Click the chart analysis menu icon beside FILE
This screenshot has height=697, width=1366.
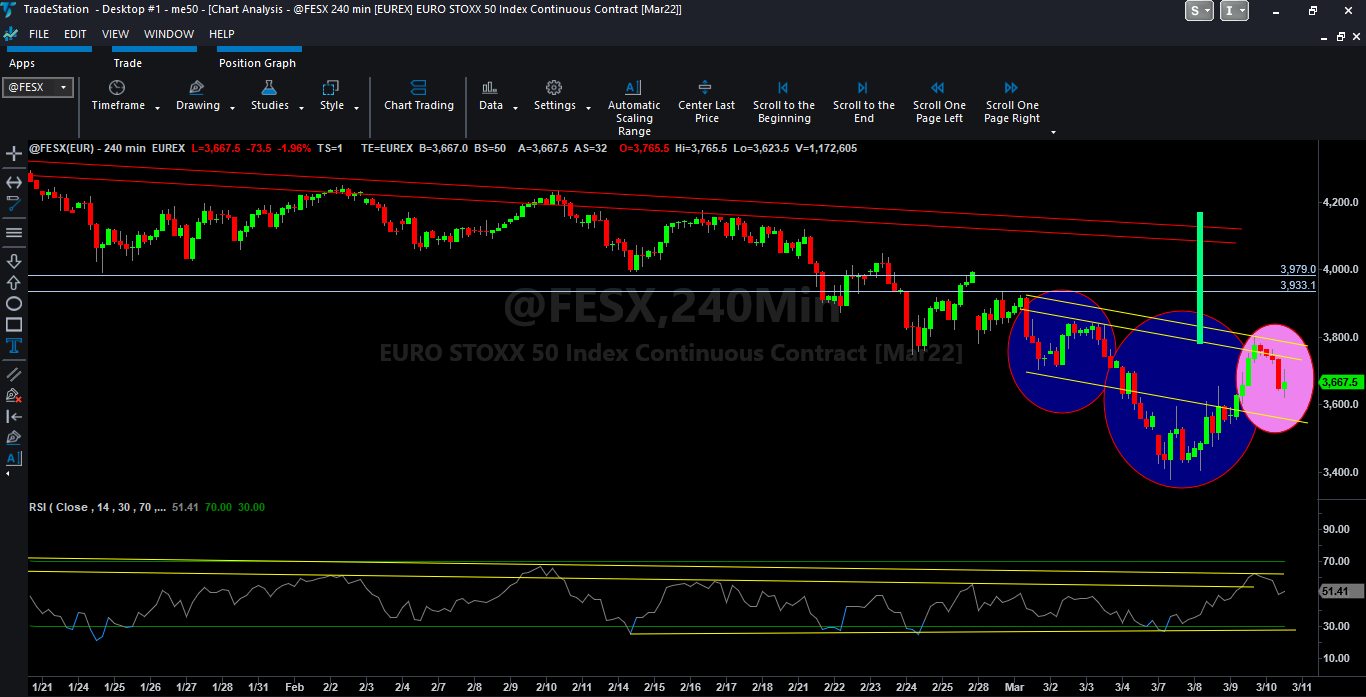(x=10, y=34)
